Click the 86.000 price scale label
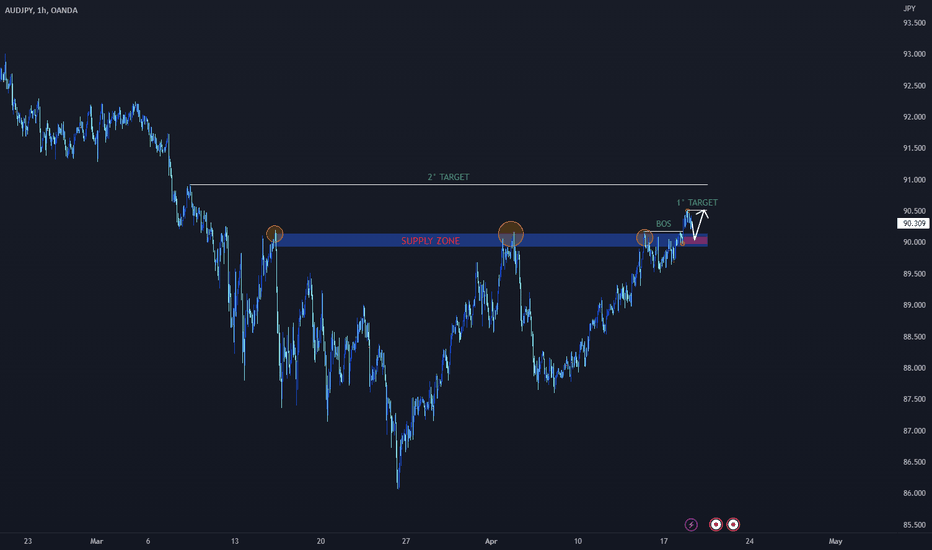The width and height of the screenshot is (932, 550). coord(914,493)
